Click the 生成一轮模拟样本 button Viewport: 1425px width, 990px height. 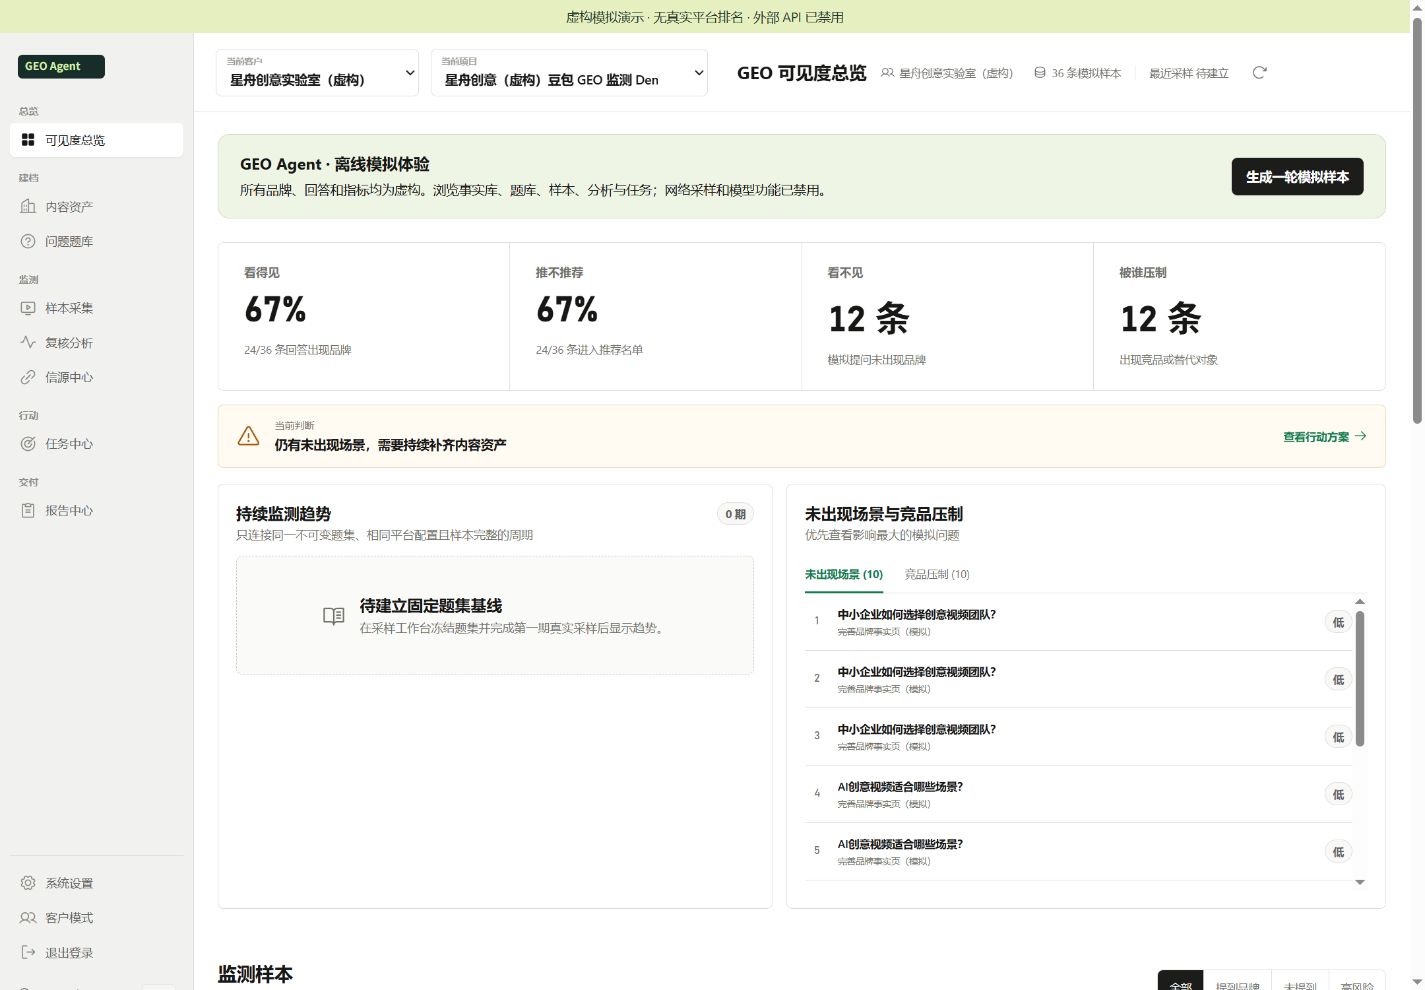click(x=1297, y=177)
